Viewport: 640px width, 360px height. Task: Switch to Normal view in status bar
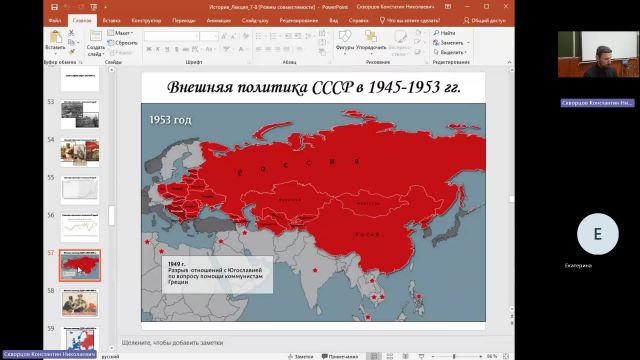coord(373,356)
